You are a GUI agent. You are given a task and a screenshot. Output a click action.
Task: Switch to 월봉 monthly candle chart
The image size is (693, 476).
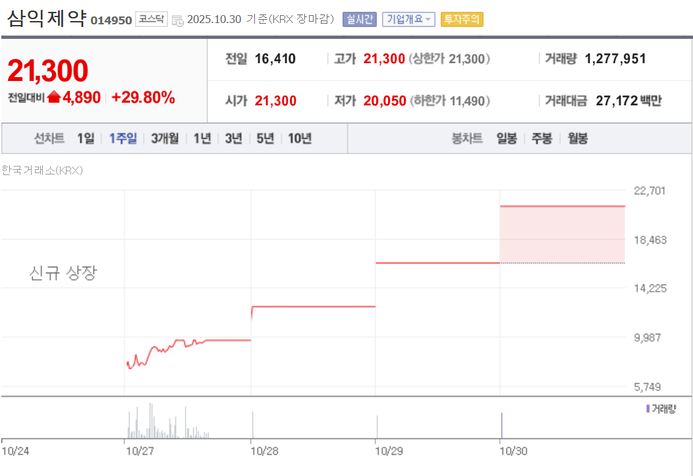[x=578, y=139]
